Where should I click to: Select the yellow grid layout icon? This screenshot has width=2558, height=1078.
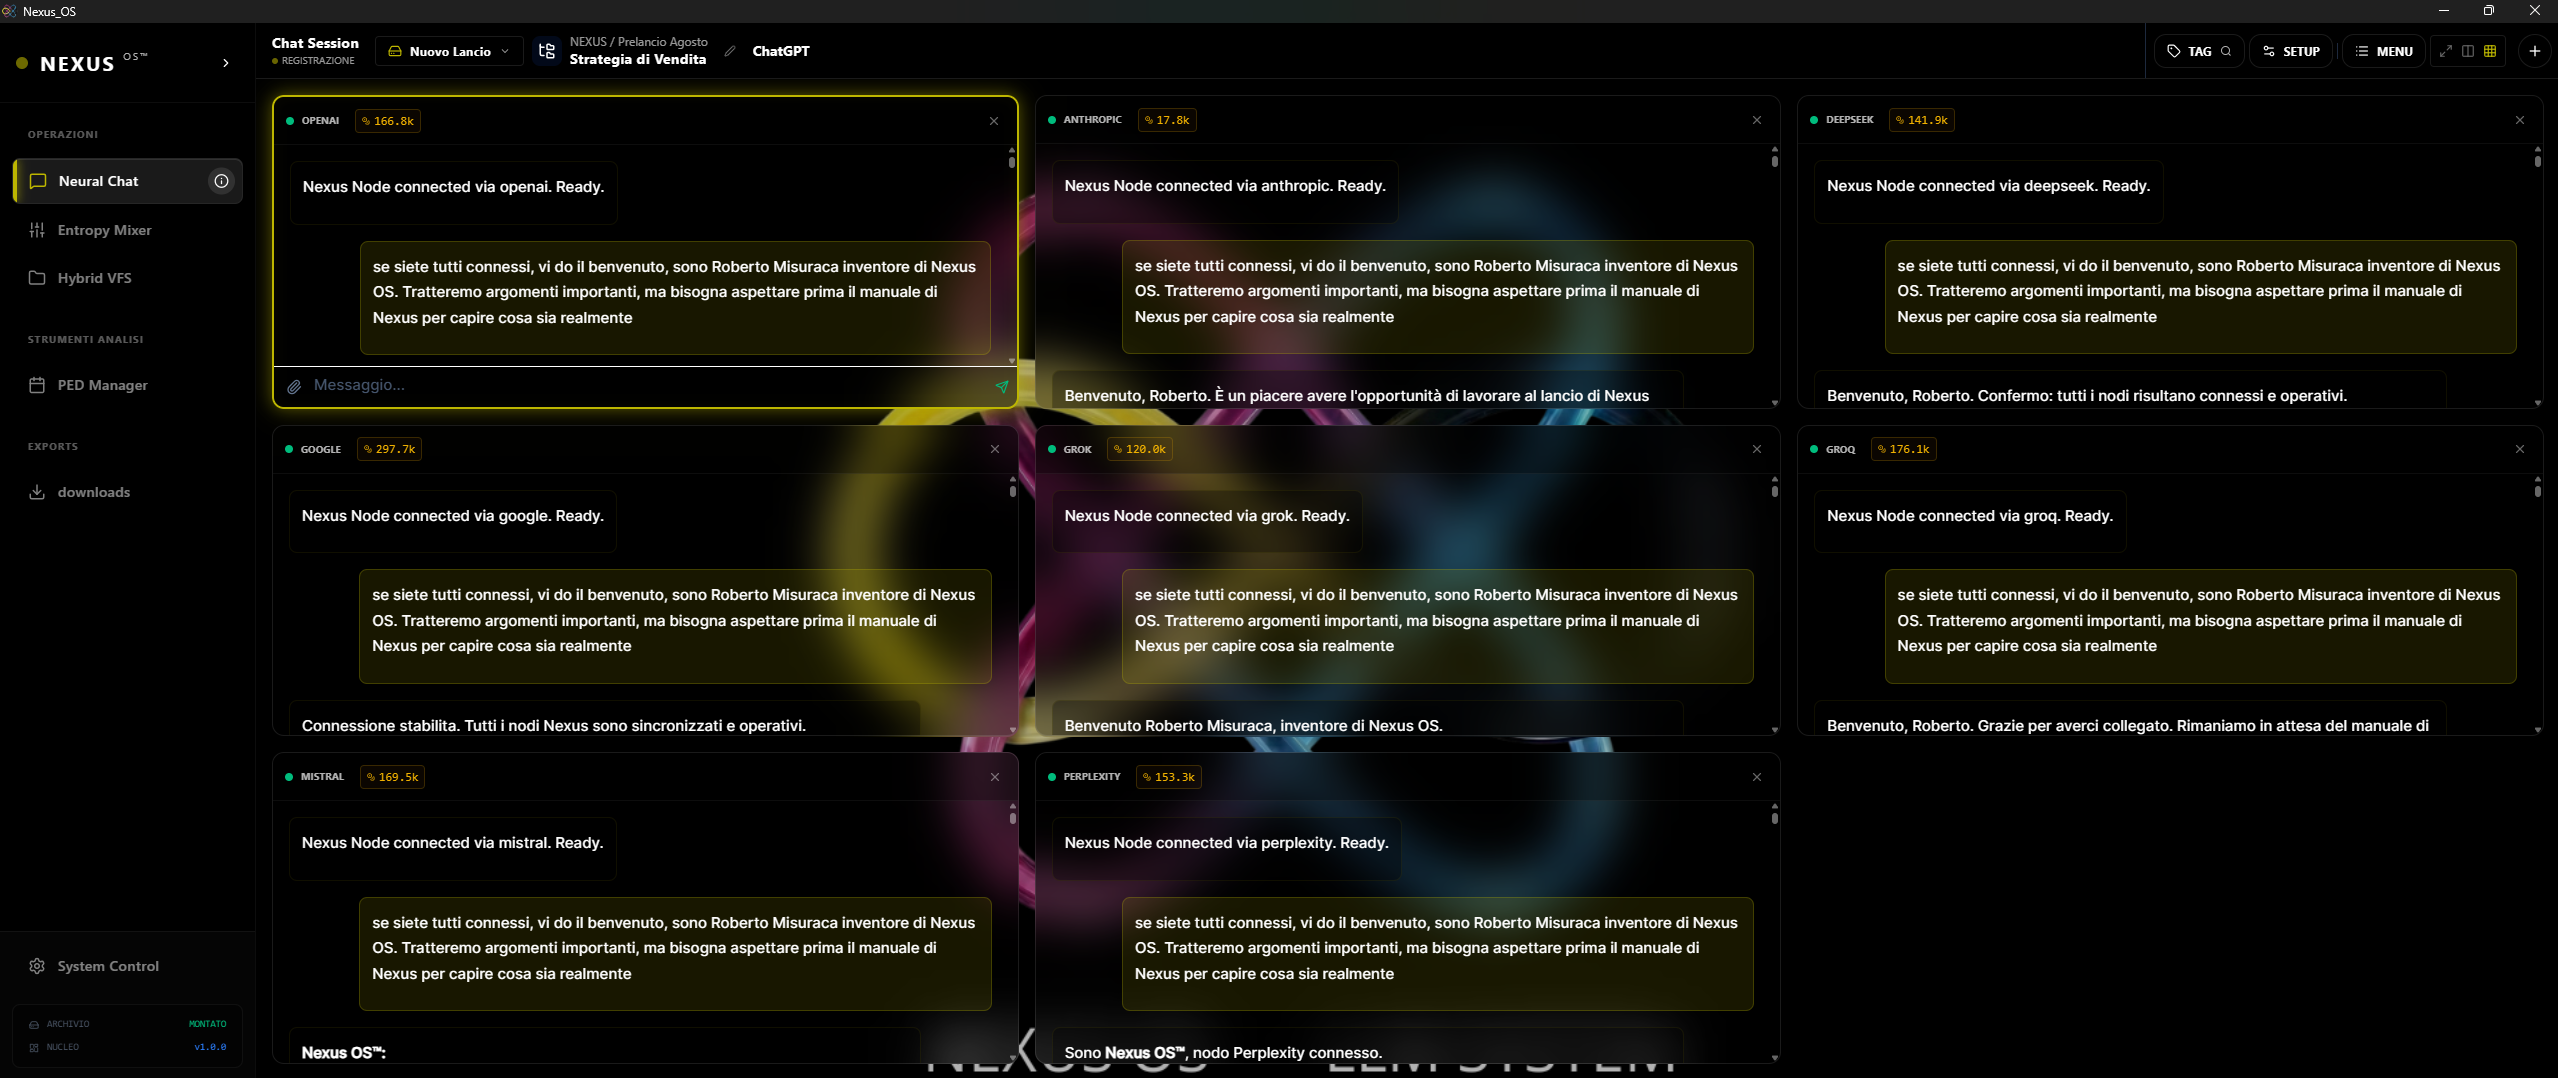[x=2490, y=51]
